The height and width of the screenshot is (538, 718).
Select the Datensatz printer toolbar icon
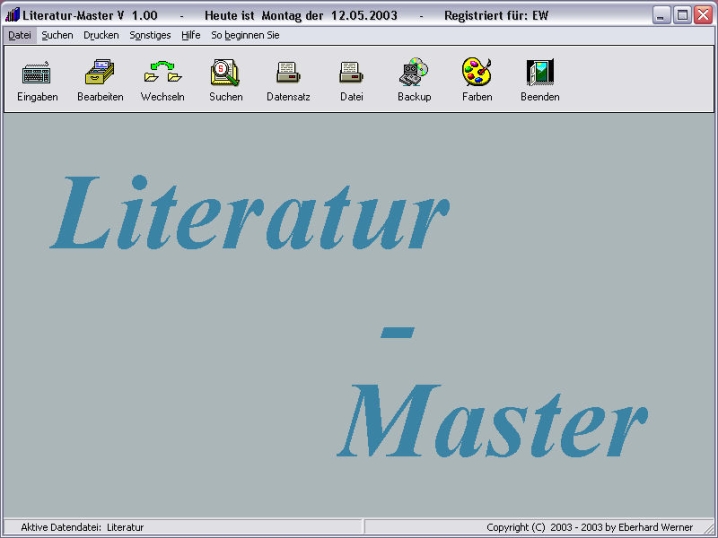(288, 73)
